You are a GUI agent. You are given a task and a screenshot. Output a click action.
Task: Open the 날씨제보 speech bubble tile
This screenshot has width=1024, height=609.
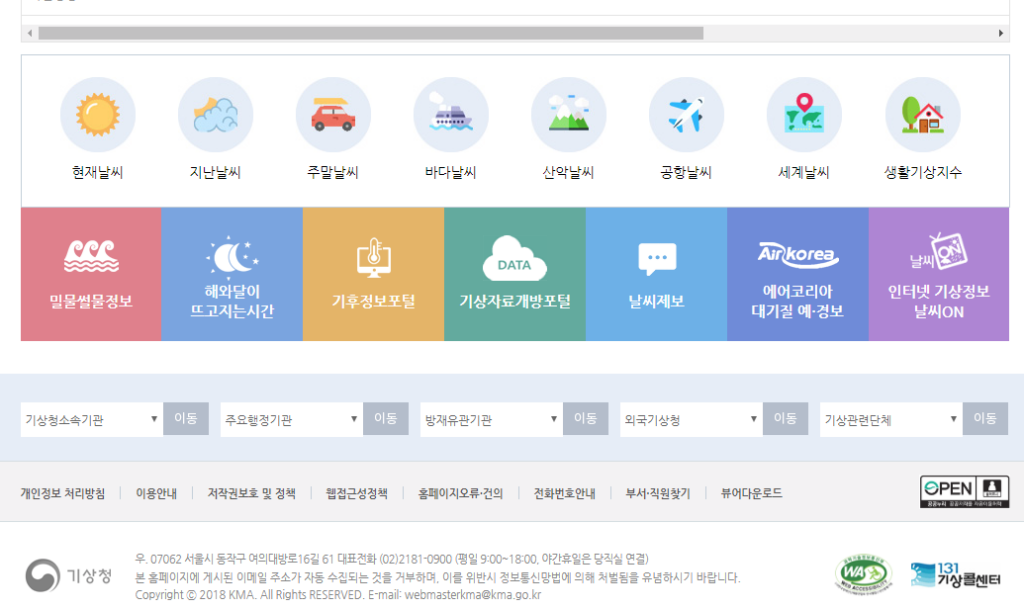656,274
